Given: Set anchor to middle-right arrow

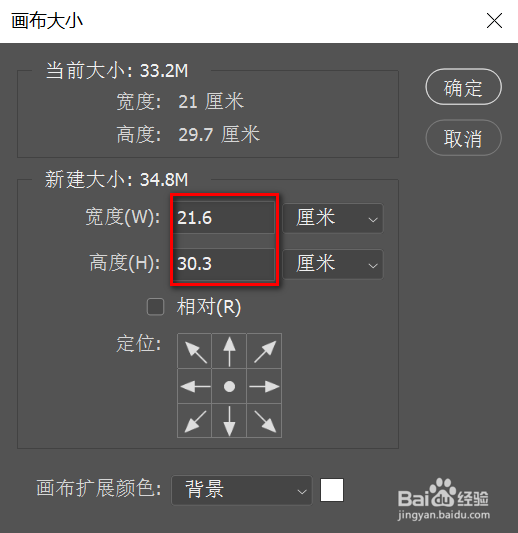Looking at the screenshot, I should tap(264, 386).
